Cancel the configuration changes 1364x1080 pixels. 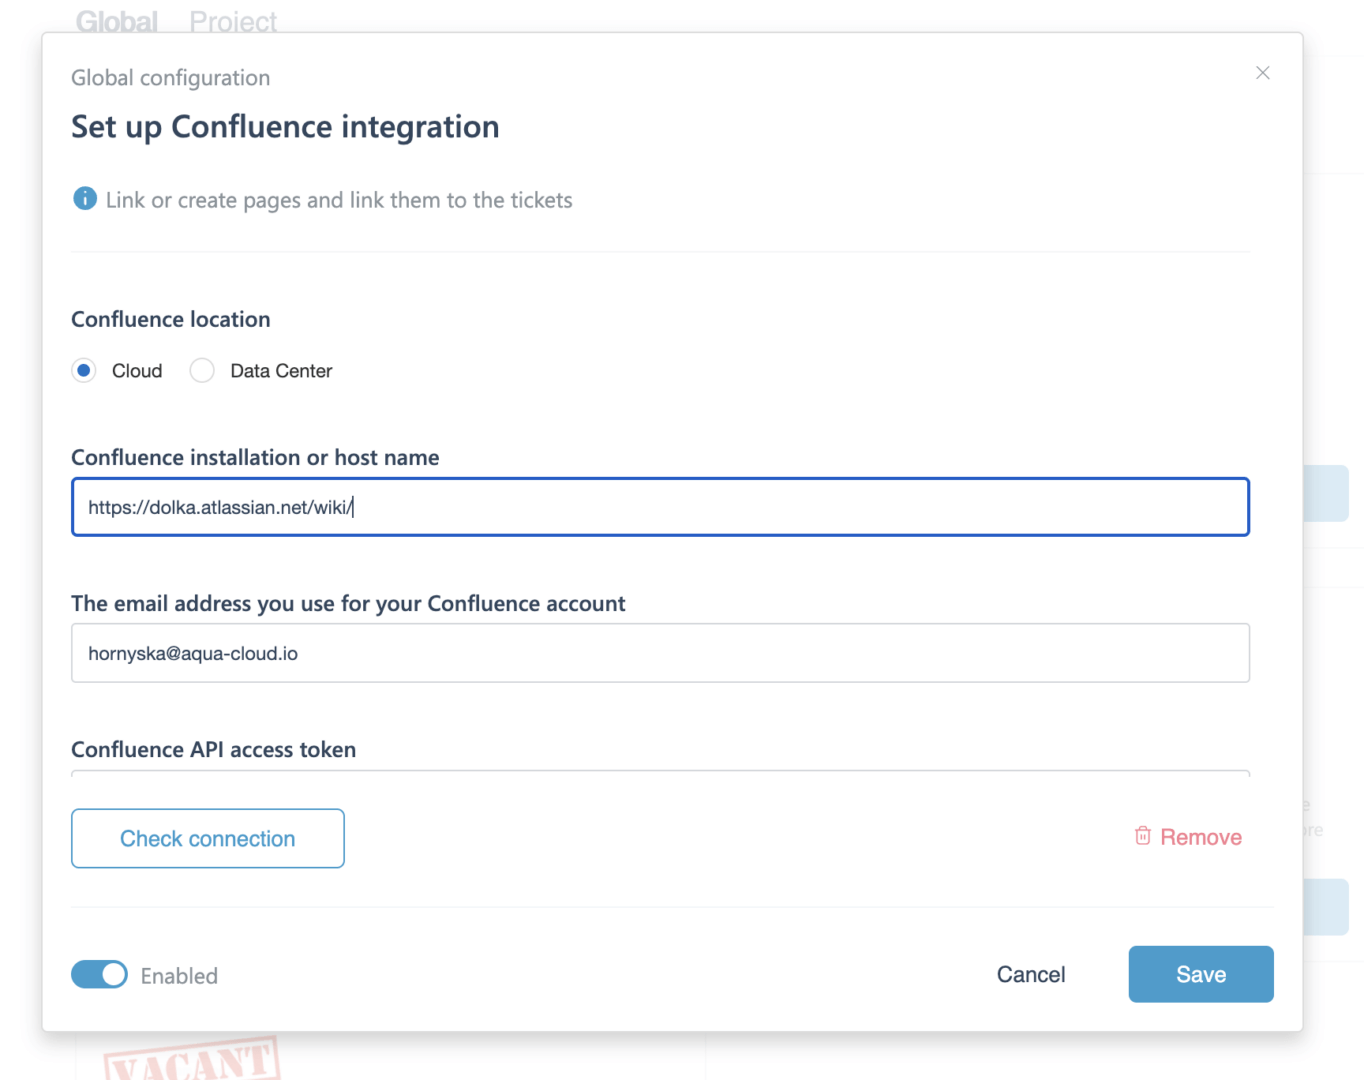click(1030, 974)
